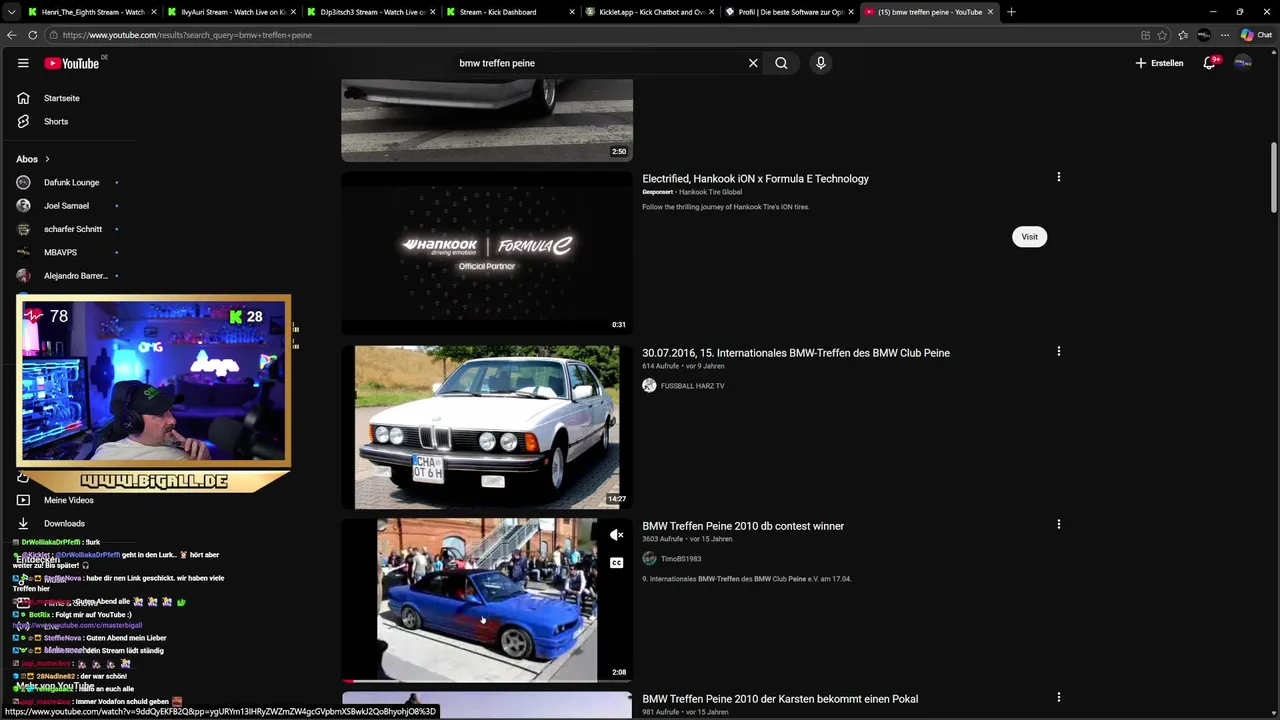1280x720 pixels.
Task: Go to the YouTube logo home link
Action: tap(72, 63)
